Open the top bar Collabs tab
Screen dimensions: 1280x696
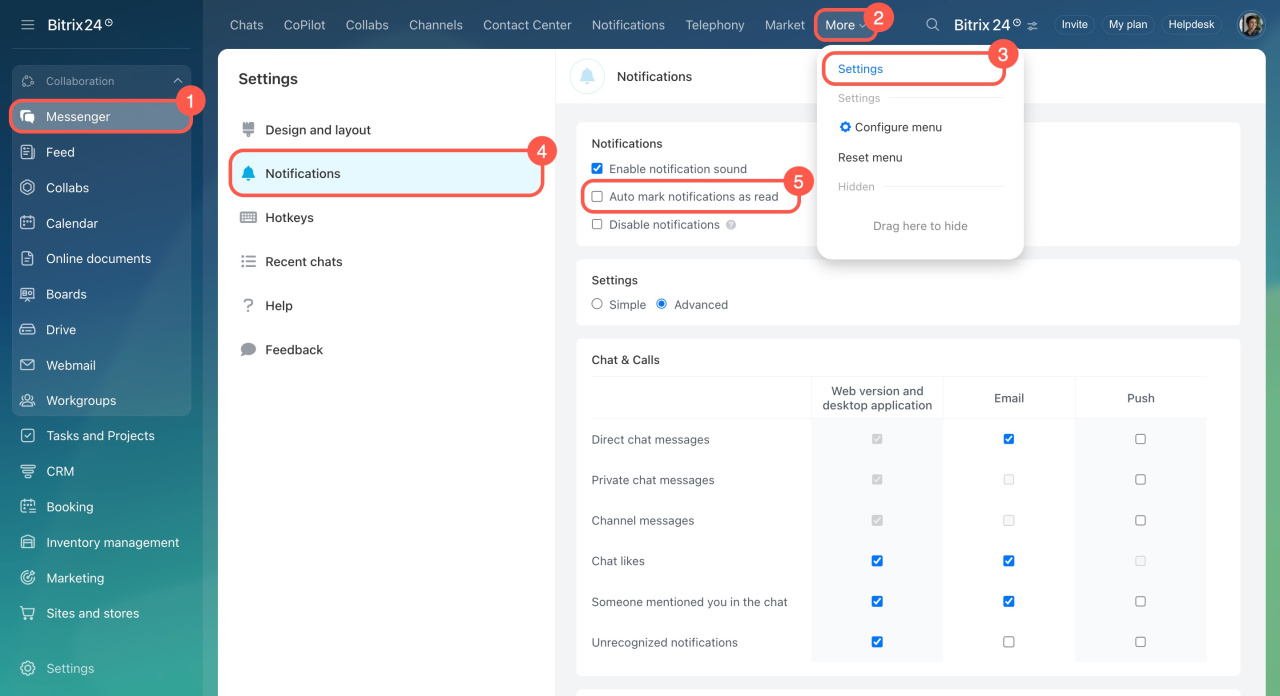[367, 25]
